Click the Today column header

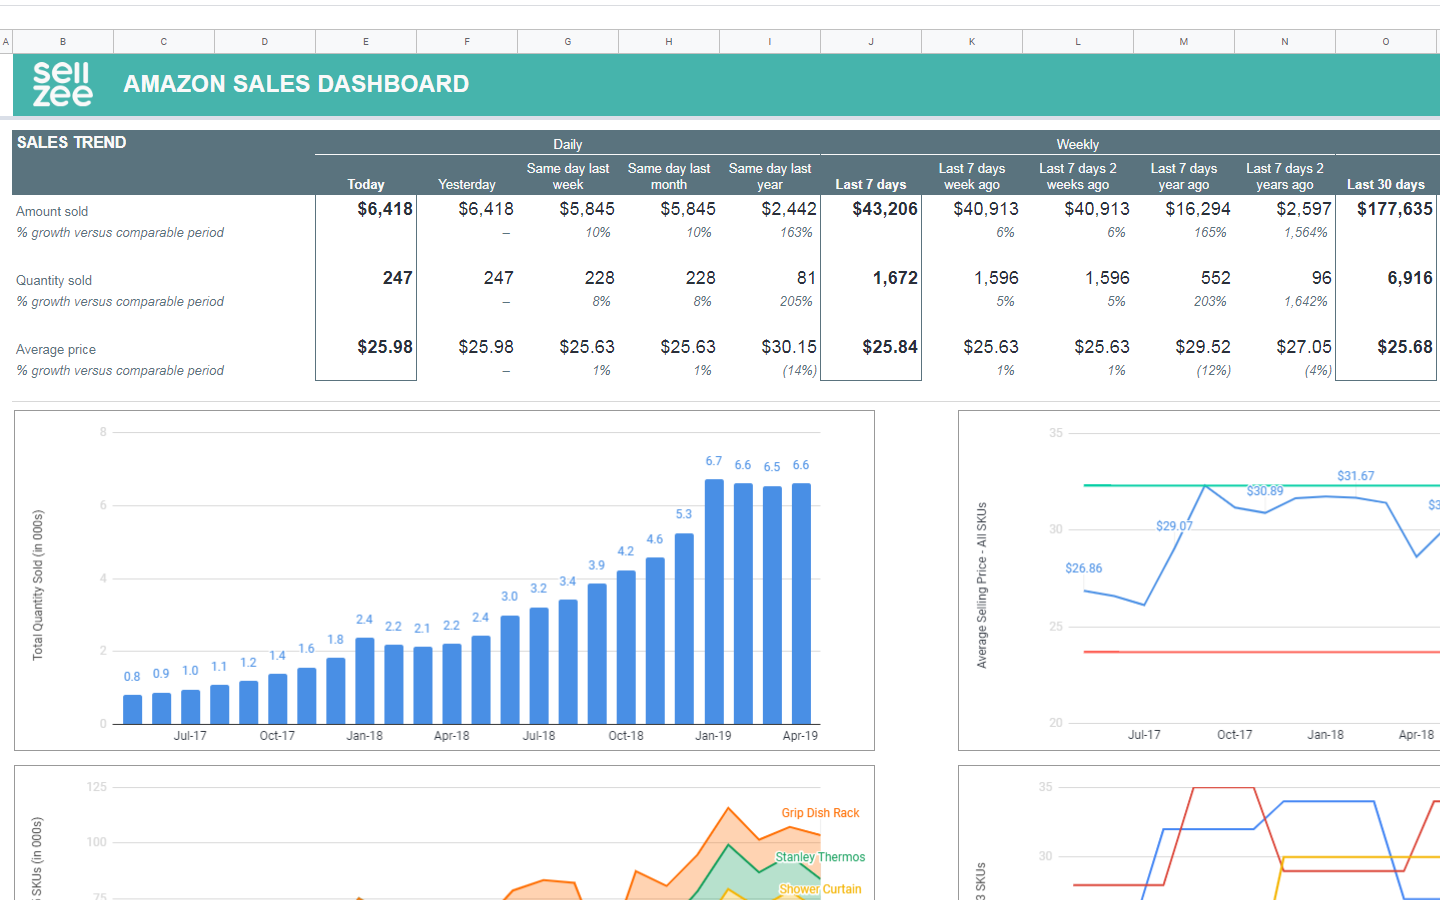(366, 184)
